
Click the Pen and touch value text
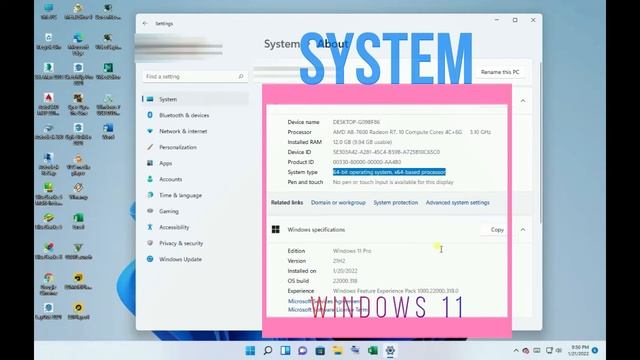(393, 182)
